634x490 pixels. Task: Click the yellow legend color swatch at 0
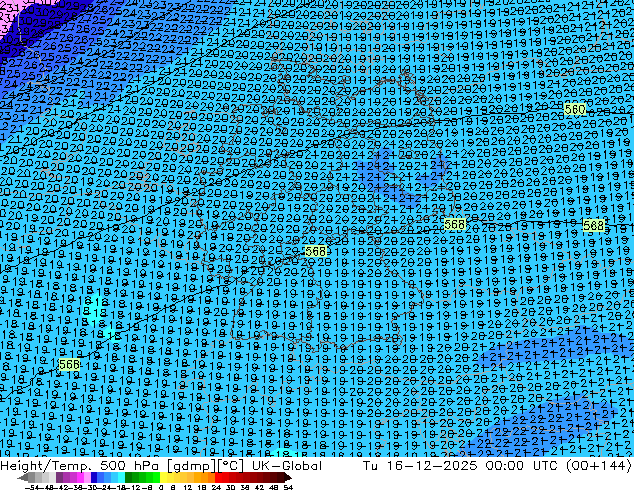pos(163,477)
